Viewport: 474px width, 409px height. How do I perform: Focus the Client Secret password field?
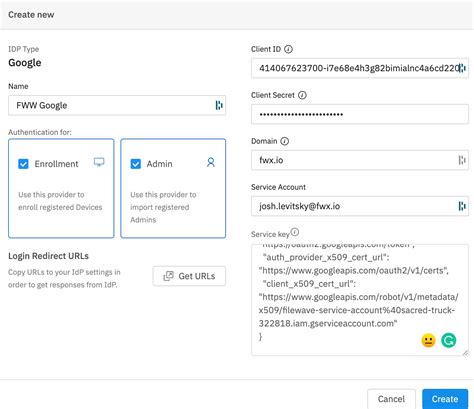(x=360, y=114)
